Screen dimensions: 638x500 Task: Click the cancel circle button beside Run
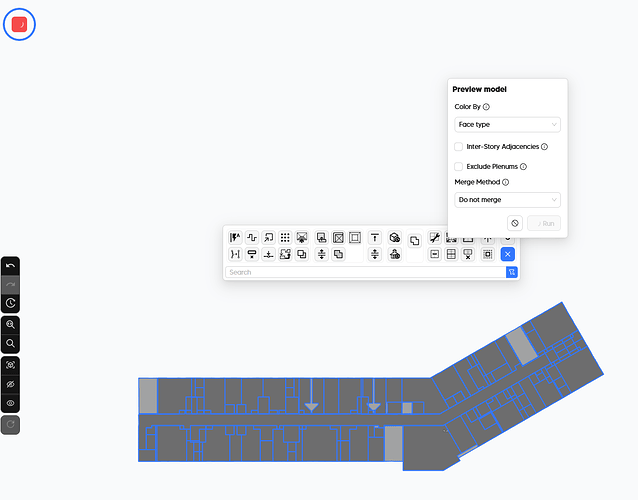pos(515,223)
